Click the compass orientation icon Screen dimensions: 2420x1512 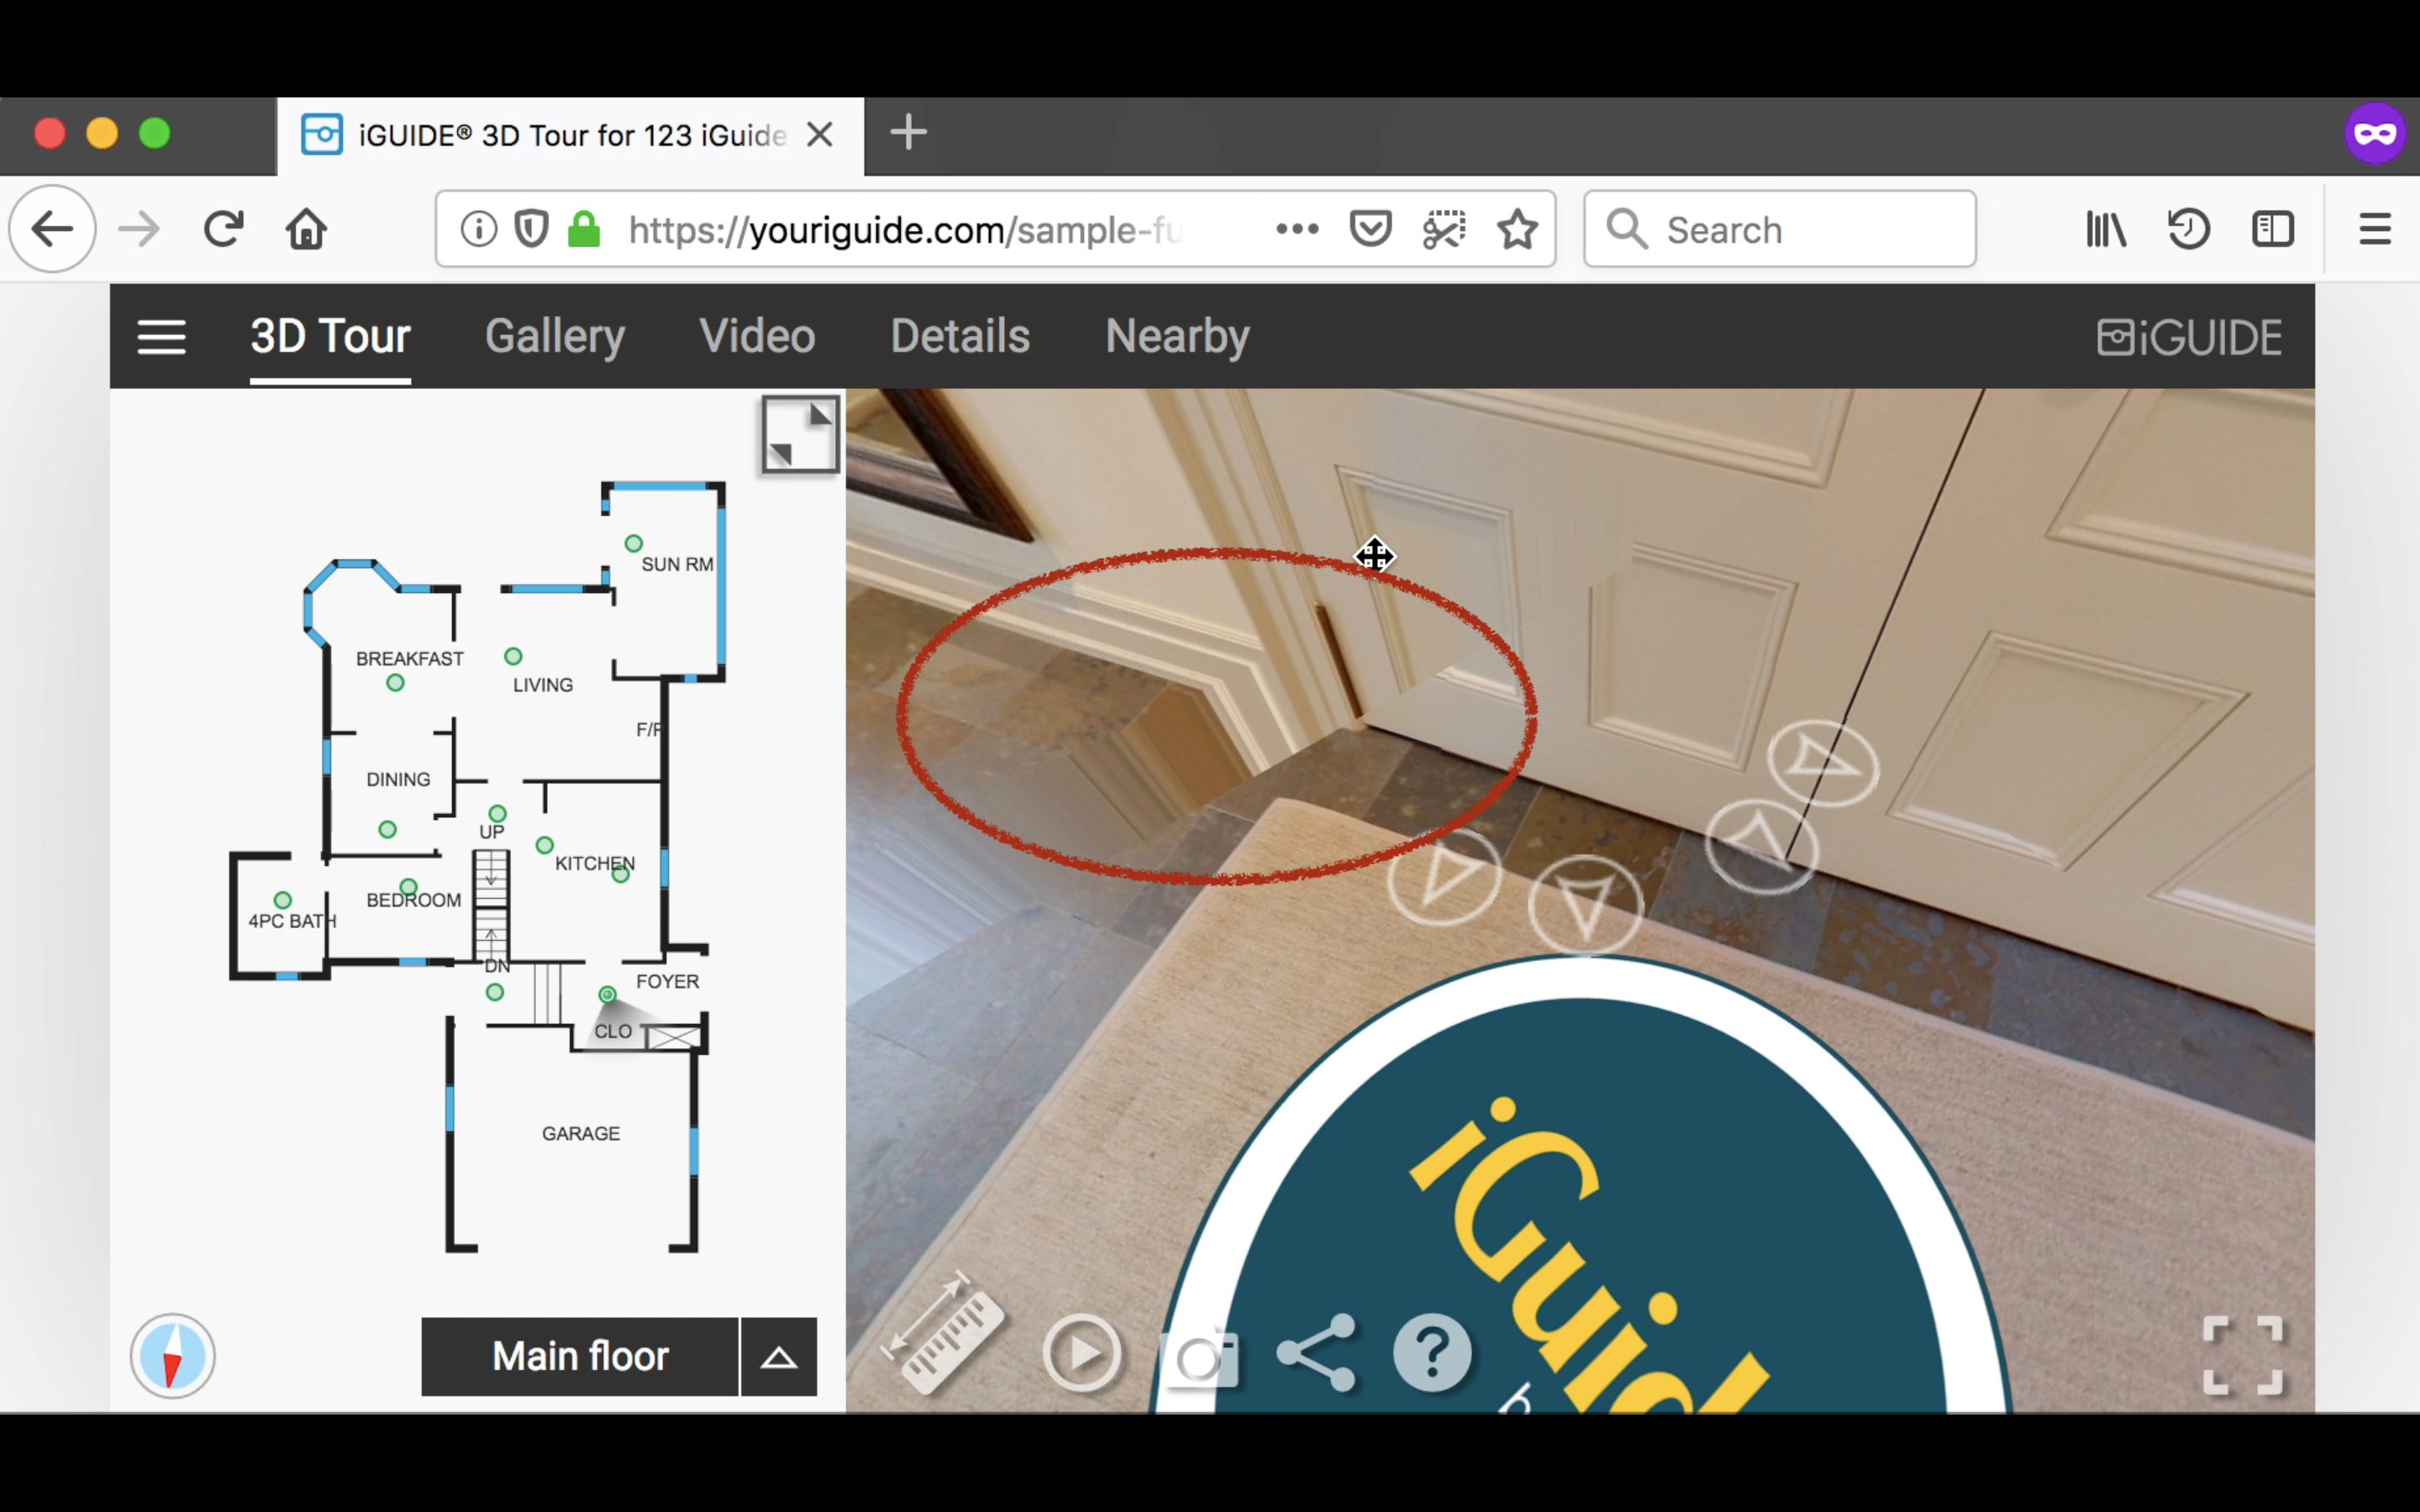(x=172, y=1356)
